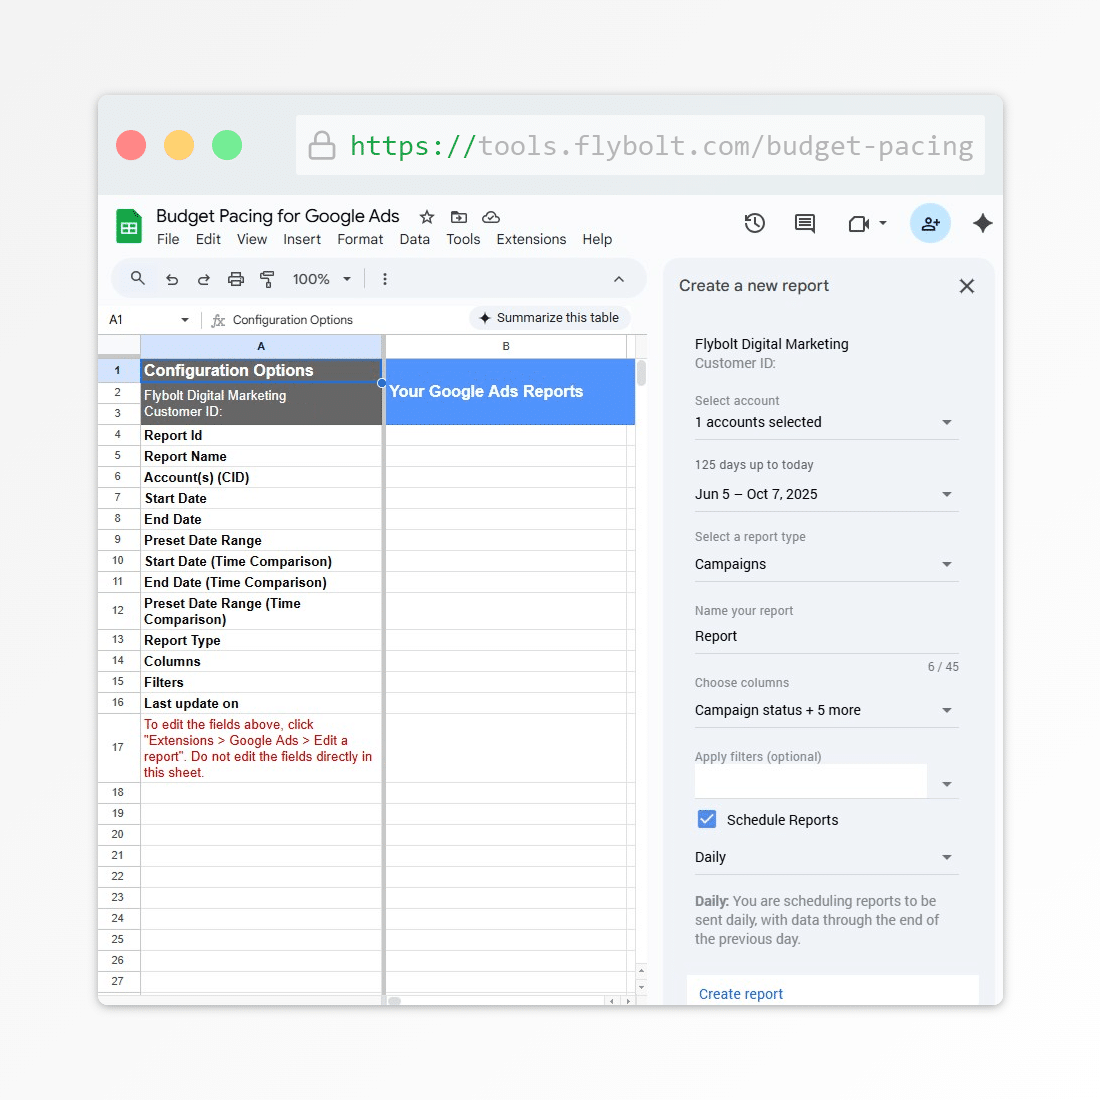This screenshot has height=1100, width=1100.
Task: Open version history clock icon
Action: point(755,223)
